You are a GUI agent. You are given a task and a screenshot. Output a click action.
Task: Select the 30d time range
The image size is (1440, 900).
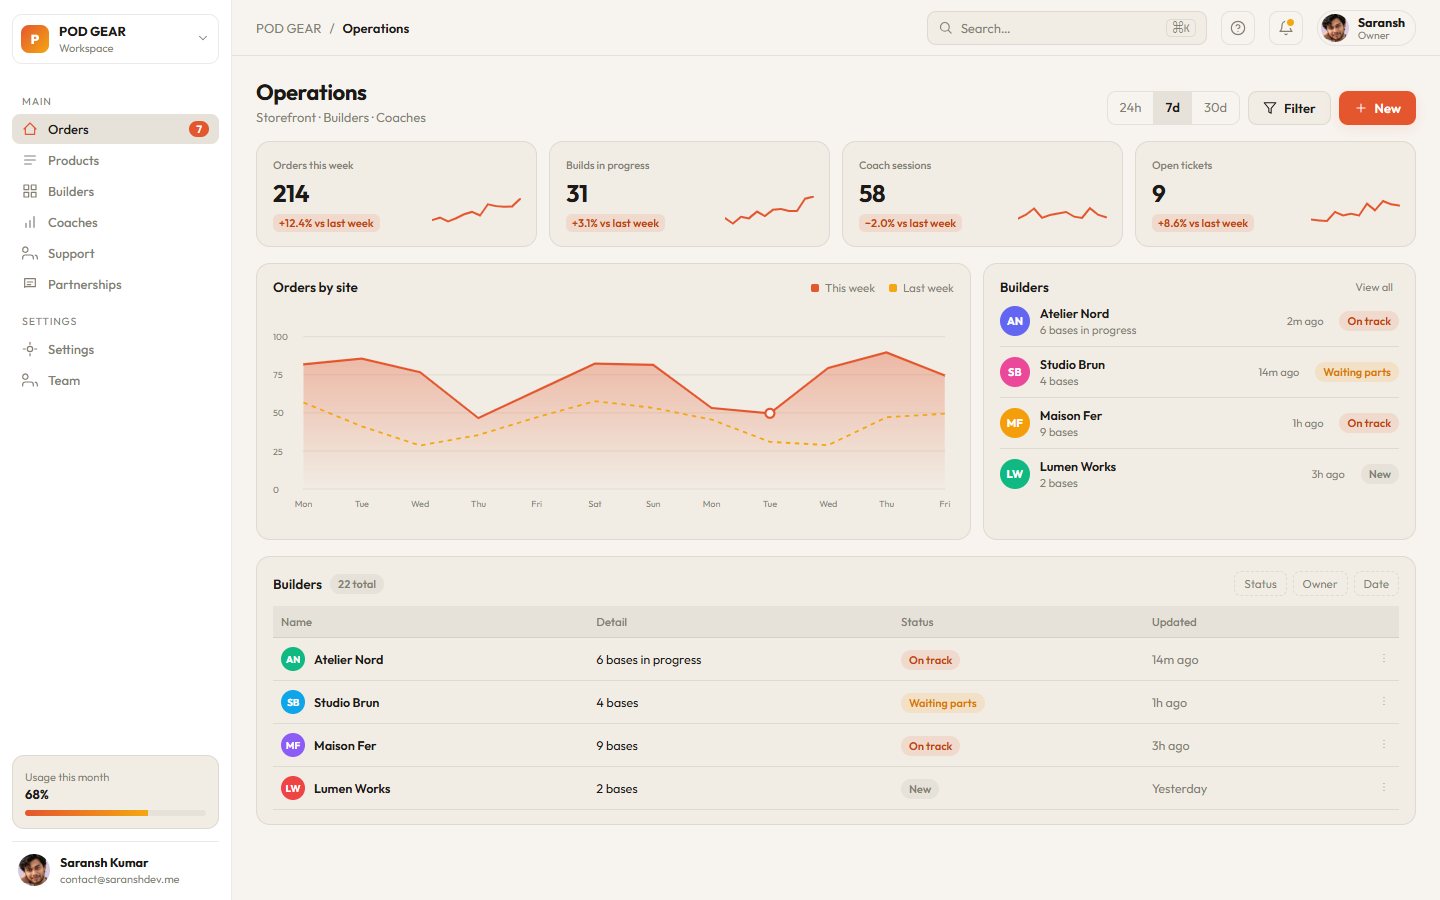point(1215,108)
